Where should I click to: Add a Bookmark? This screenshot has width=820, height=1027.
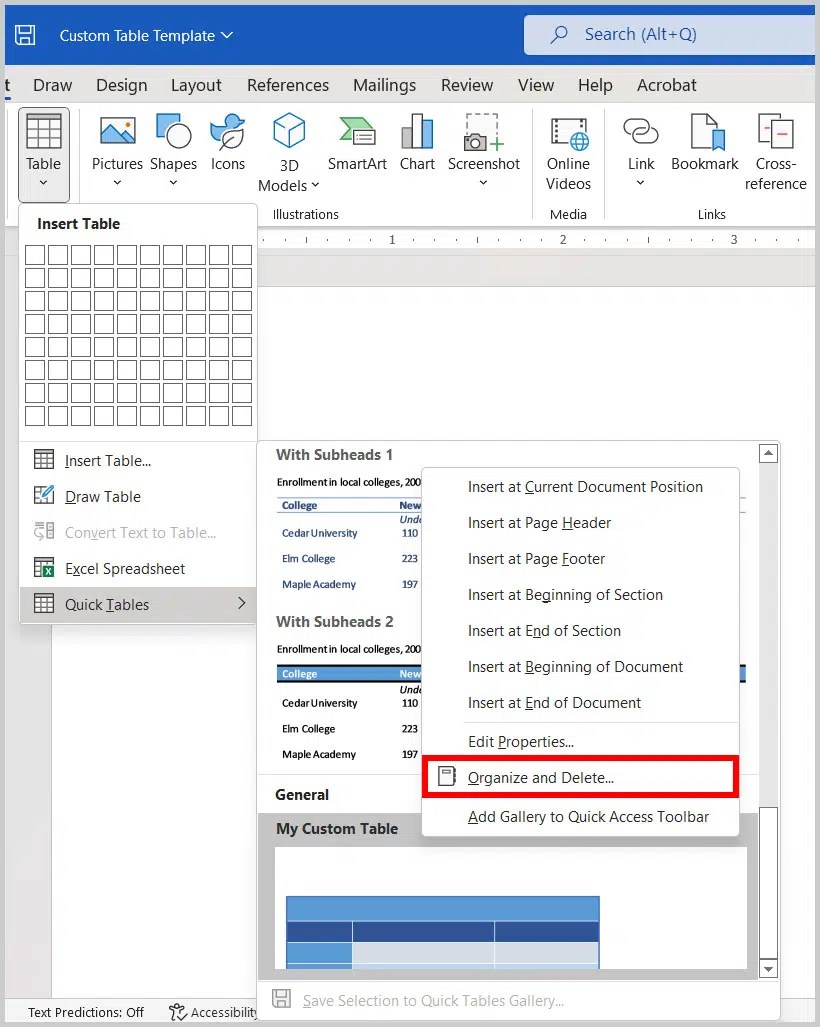(704, 140)
